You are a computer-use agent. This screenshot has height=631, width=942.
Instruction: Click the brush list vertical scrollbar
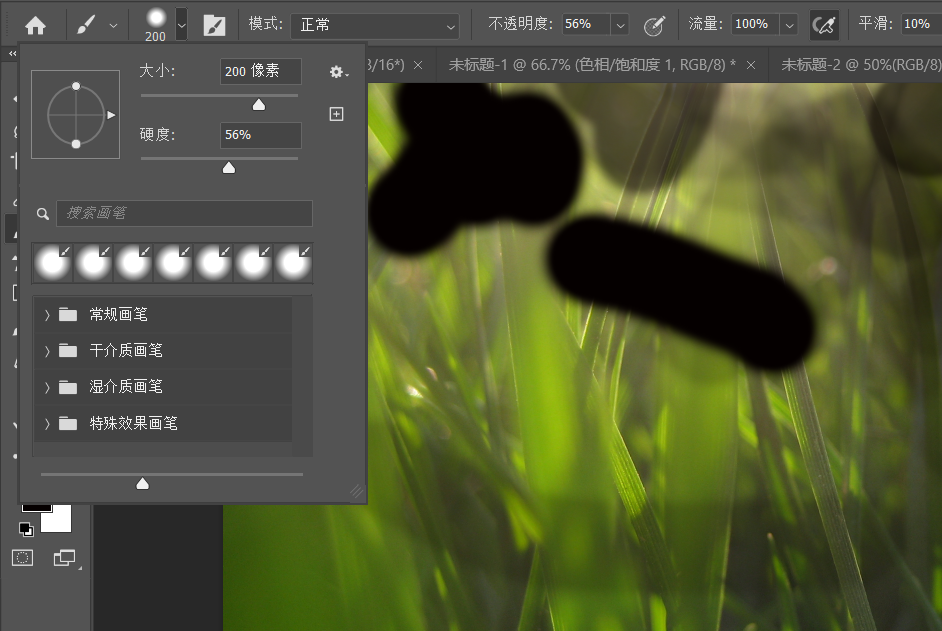[x=303, y=376]
